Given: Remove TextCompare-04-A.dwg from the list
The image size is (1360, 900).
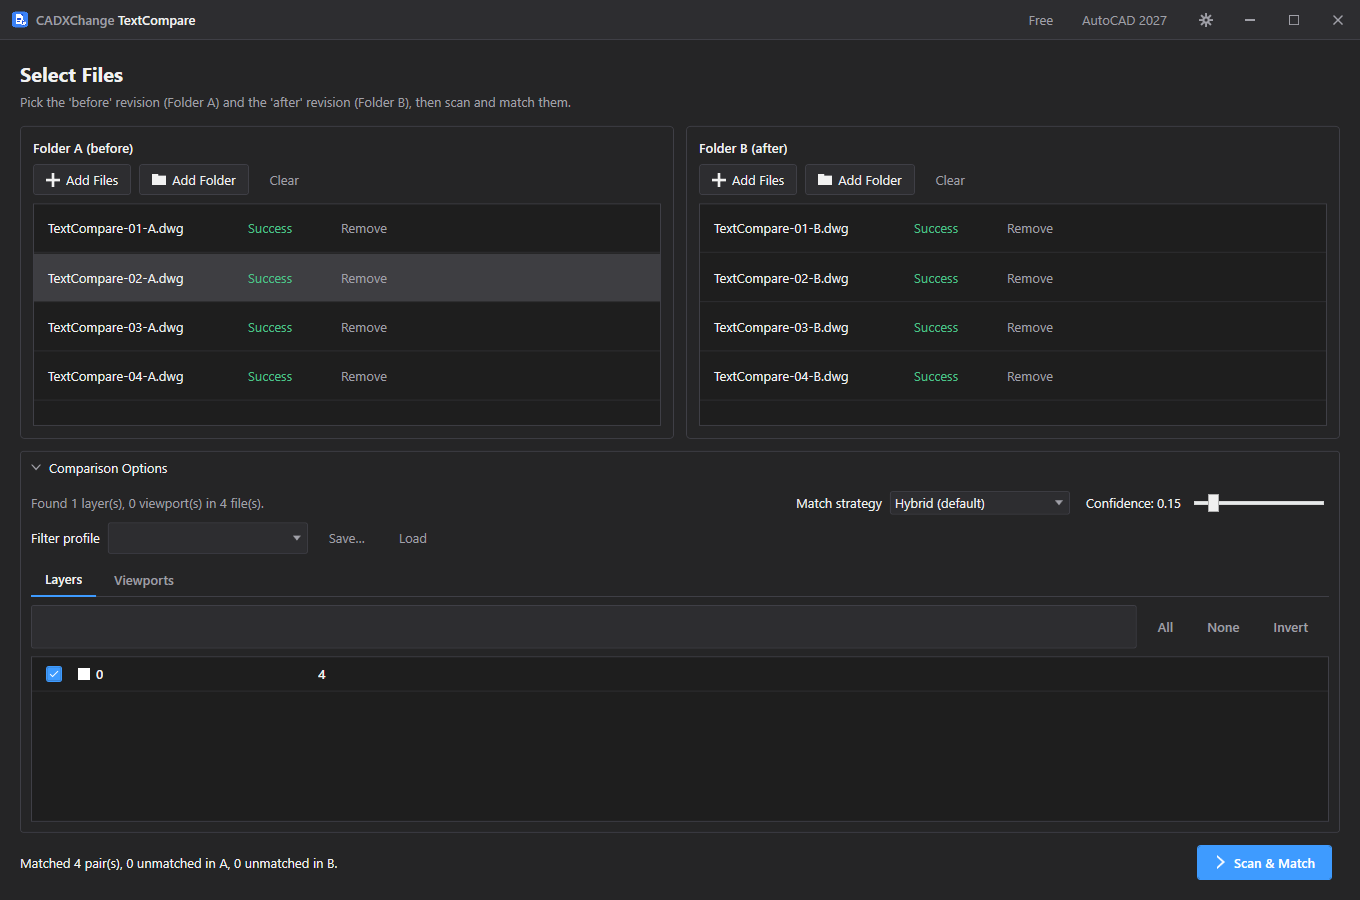Looking at the screenshot, I should click(364, 377).
